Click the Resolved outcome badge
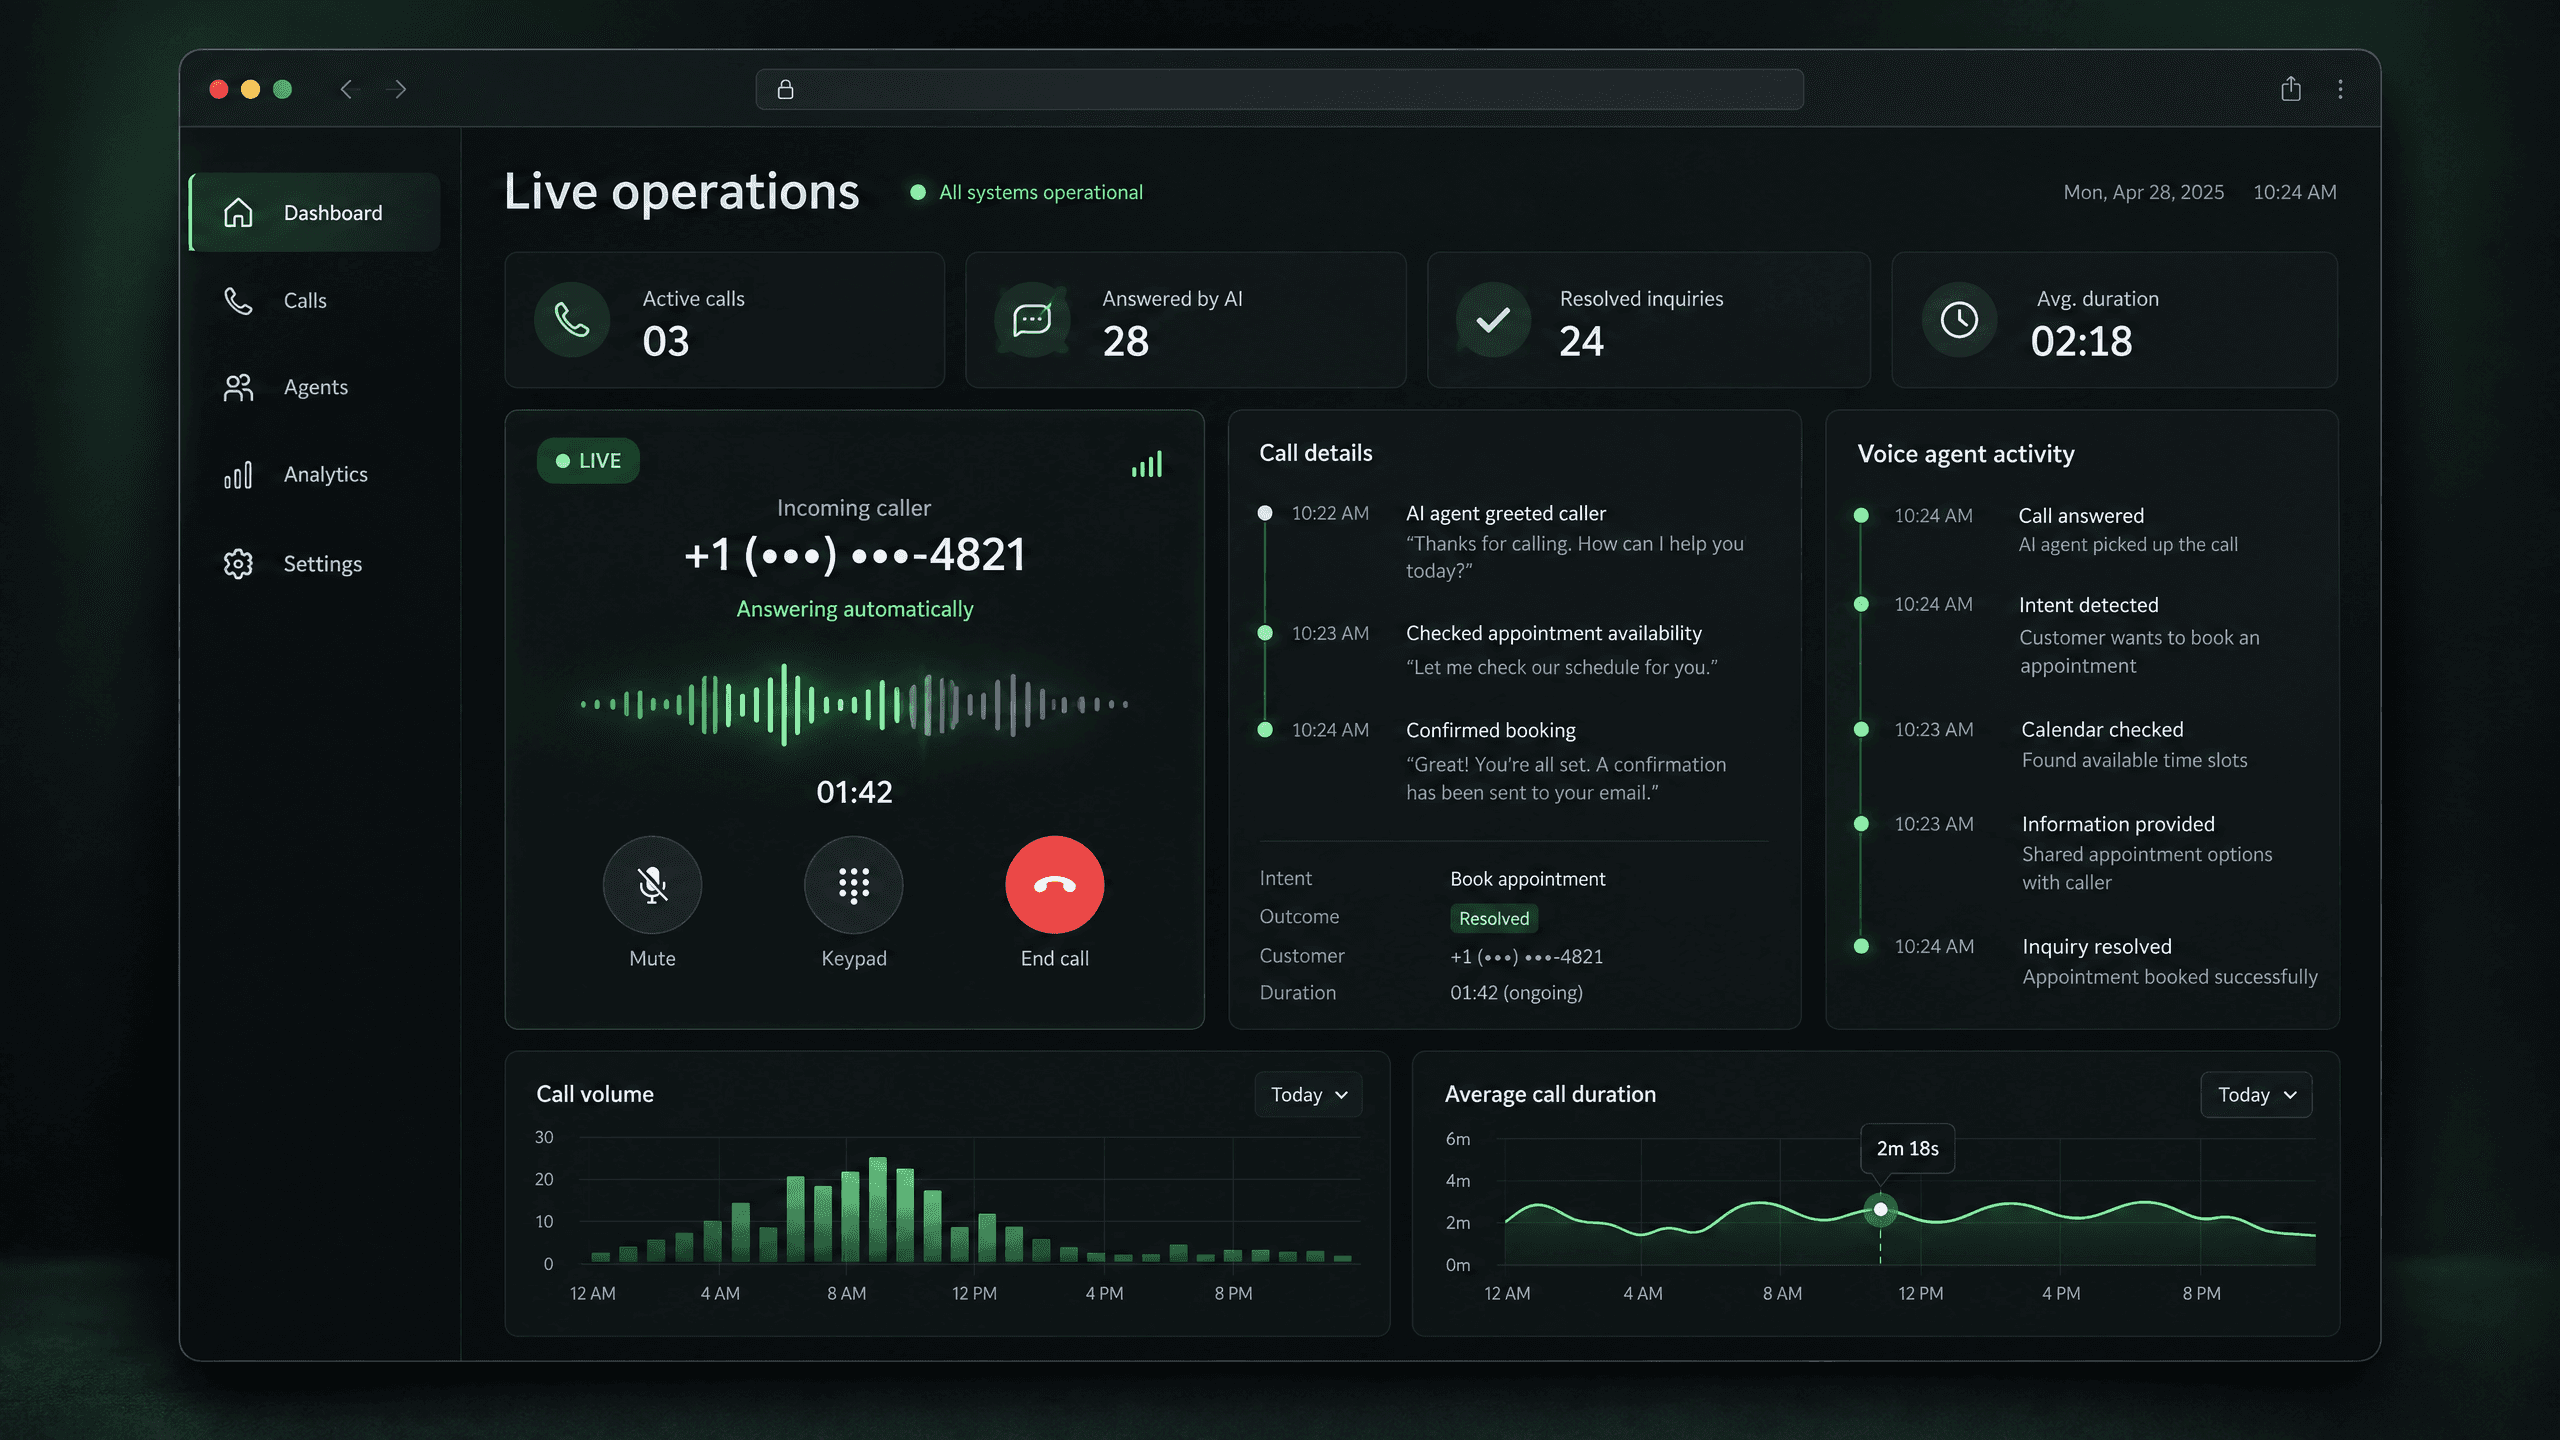 click(x=1494, y=918)
